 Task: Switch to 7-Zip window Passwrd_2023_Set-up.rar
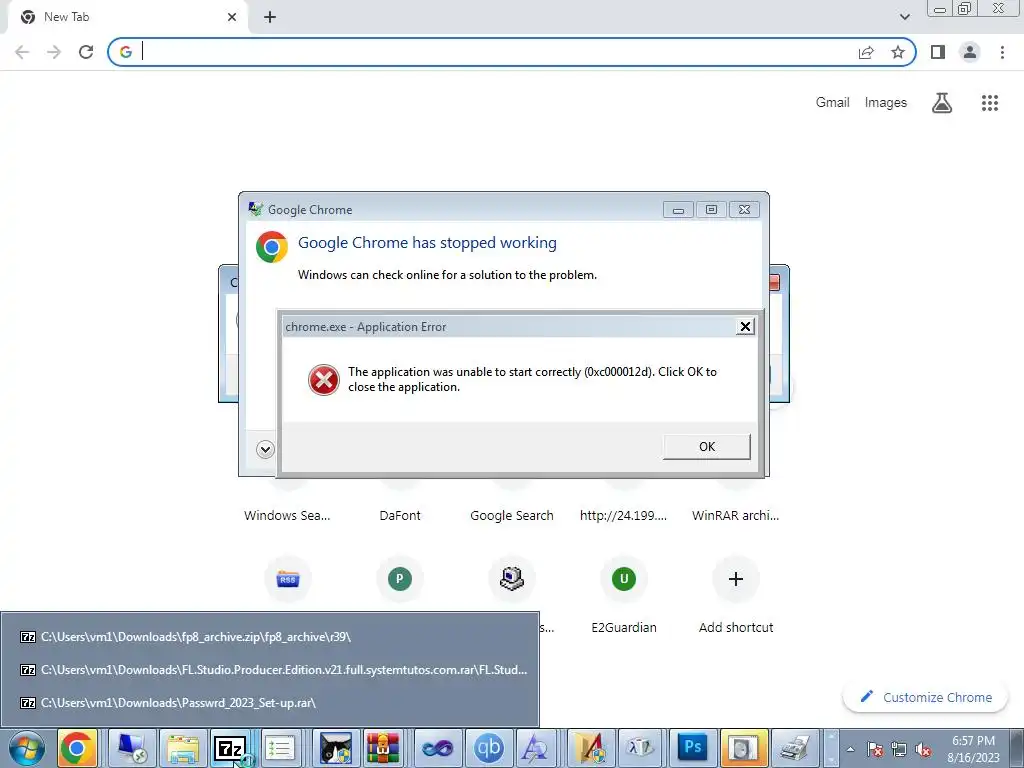270,703
